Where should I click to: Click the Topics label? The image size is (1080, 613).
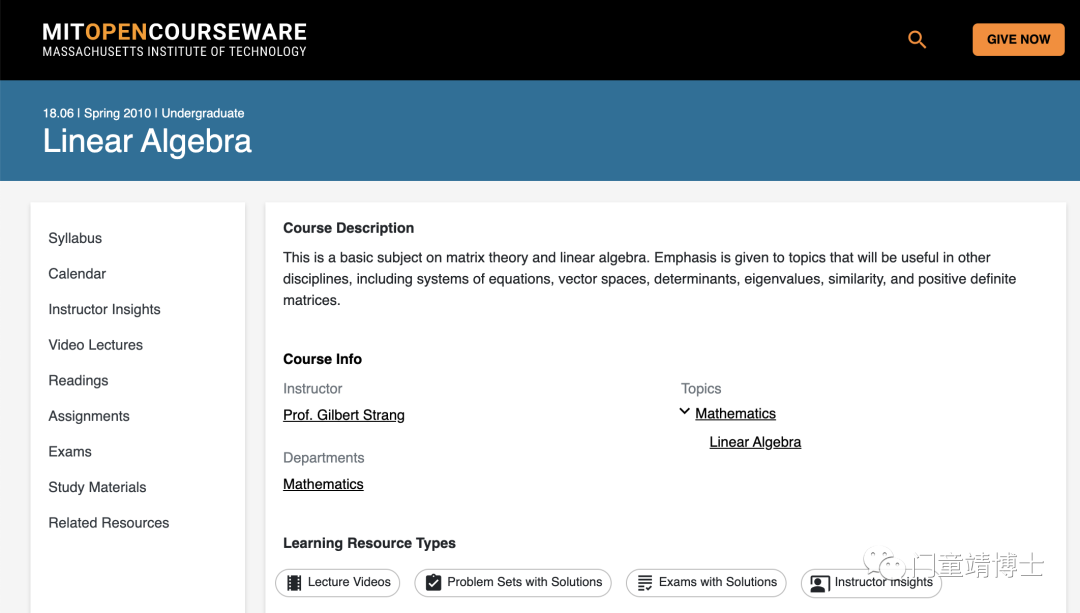[701, 388]
